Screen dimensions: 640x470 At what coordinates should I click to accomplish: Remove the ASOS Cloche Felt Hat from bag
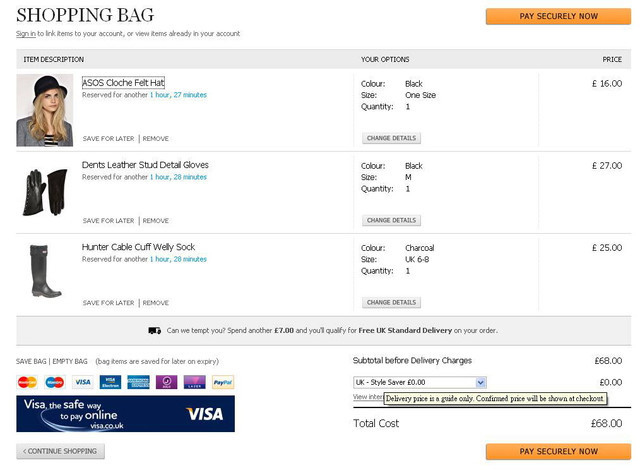(x=156, y=139)
